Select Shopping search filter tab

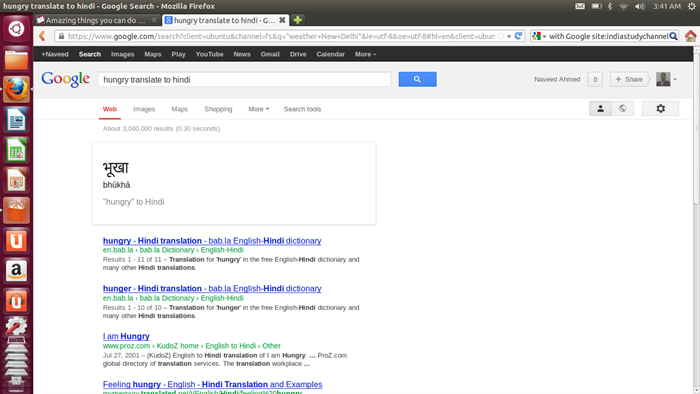point(218,109)
